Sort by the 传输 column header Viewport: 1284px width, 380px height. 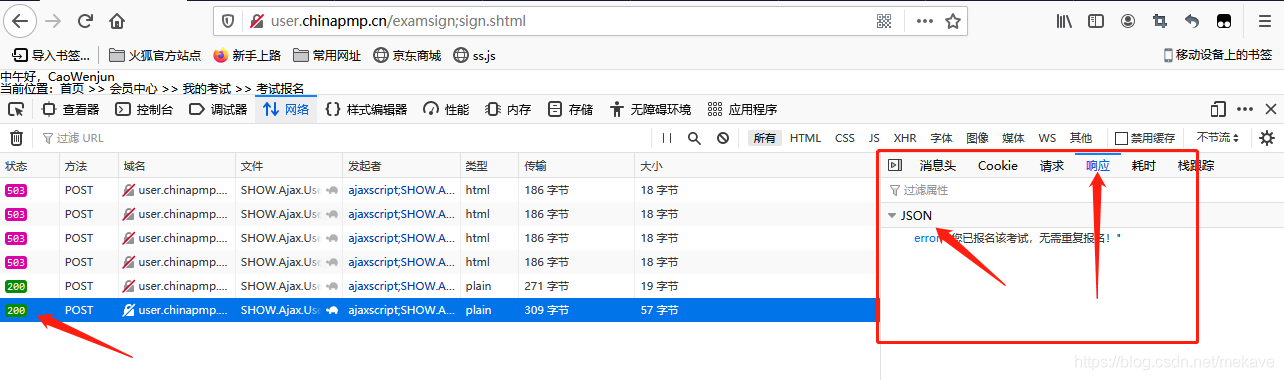point(576,165)
